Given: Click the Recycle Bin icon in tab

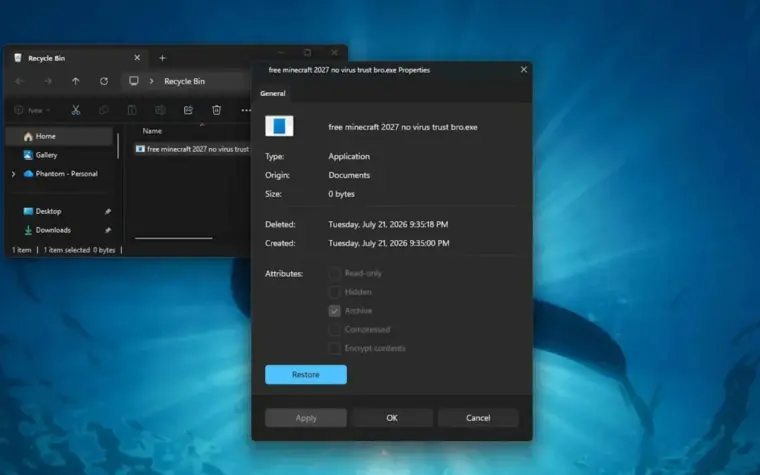Looking at the screenshot, I should [18, 58].
